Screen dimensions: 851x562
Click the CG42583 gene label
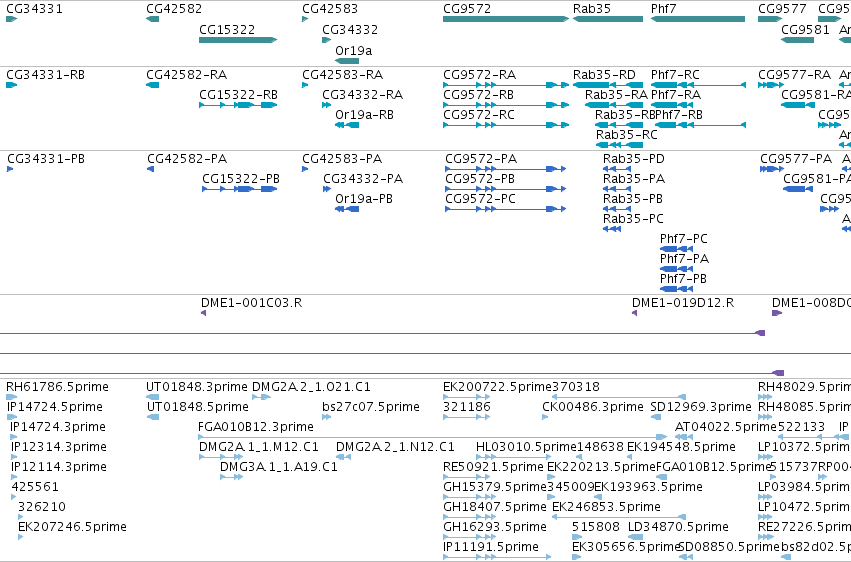point(330,9)
